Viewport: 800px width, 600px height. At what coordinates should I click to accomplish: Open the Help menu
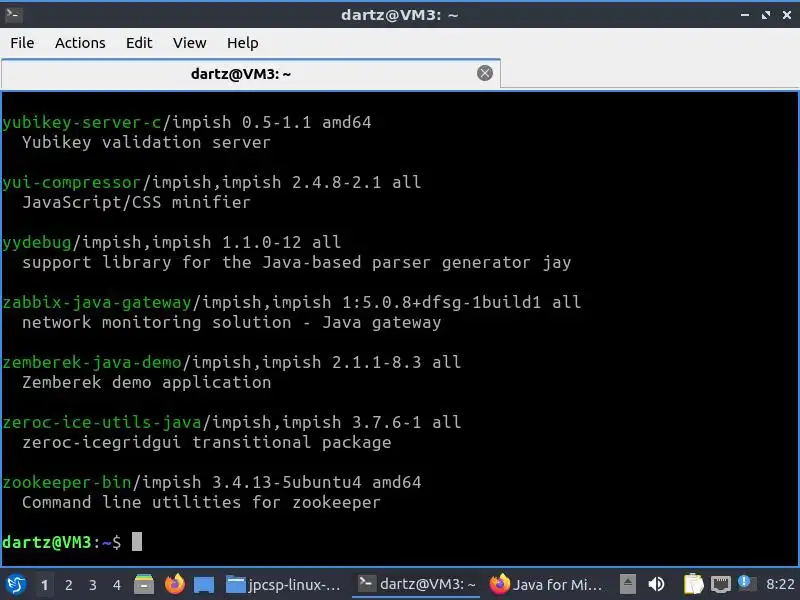click(x=242, y=43)
